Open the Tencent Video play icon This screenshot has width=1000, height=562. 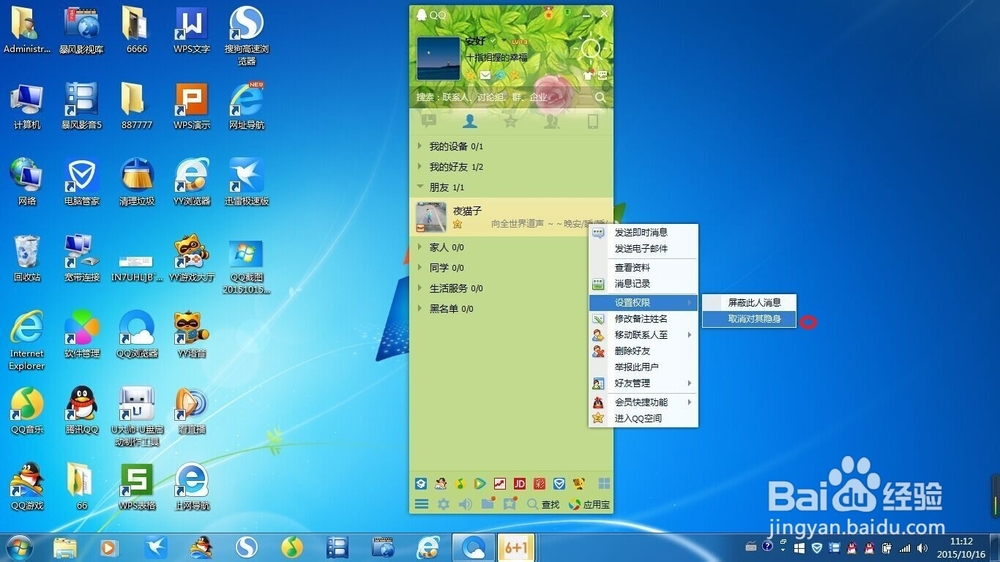480,484
